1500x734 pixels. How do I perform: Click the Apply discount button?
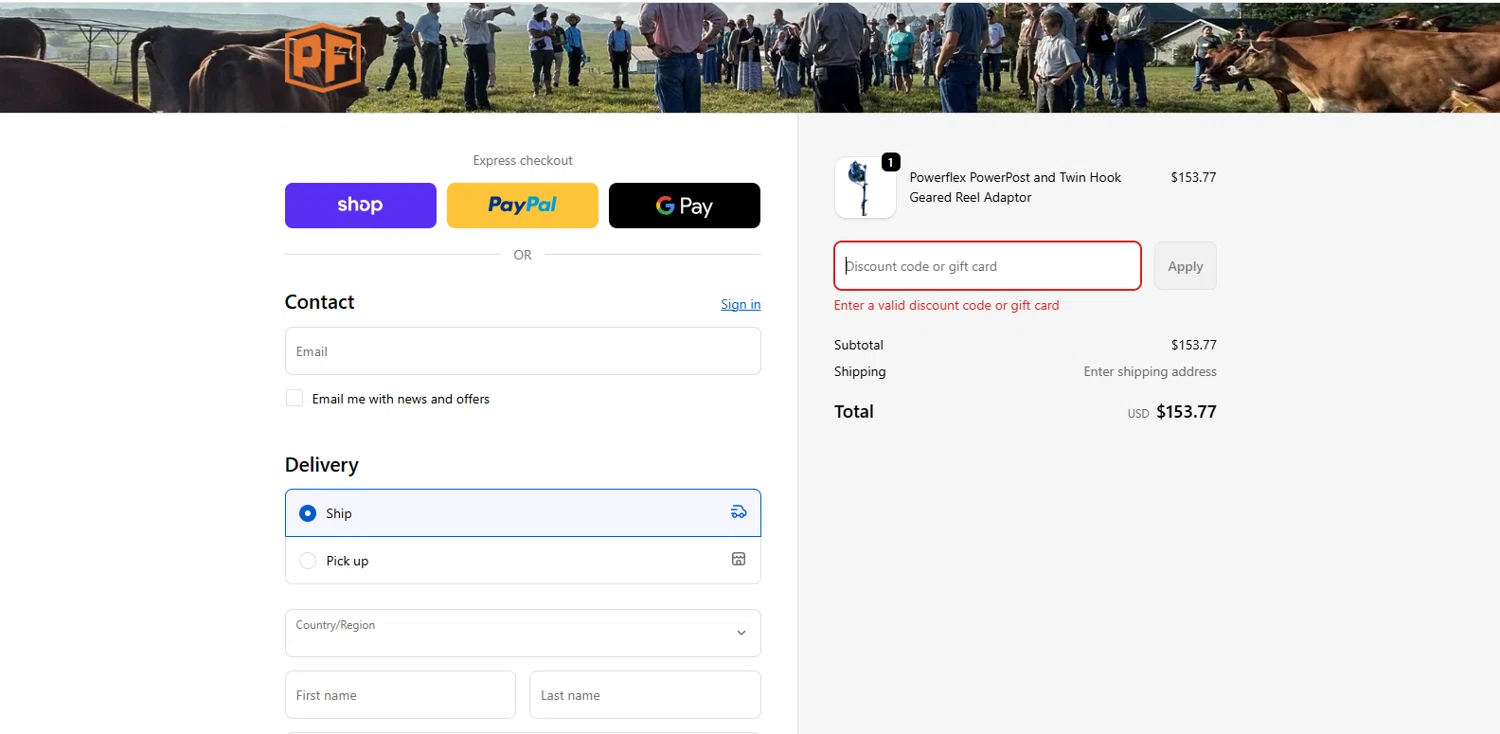[1185, 266]
